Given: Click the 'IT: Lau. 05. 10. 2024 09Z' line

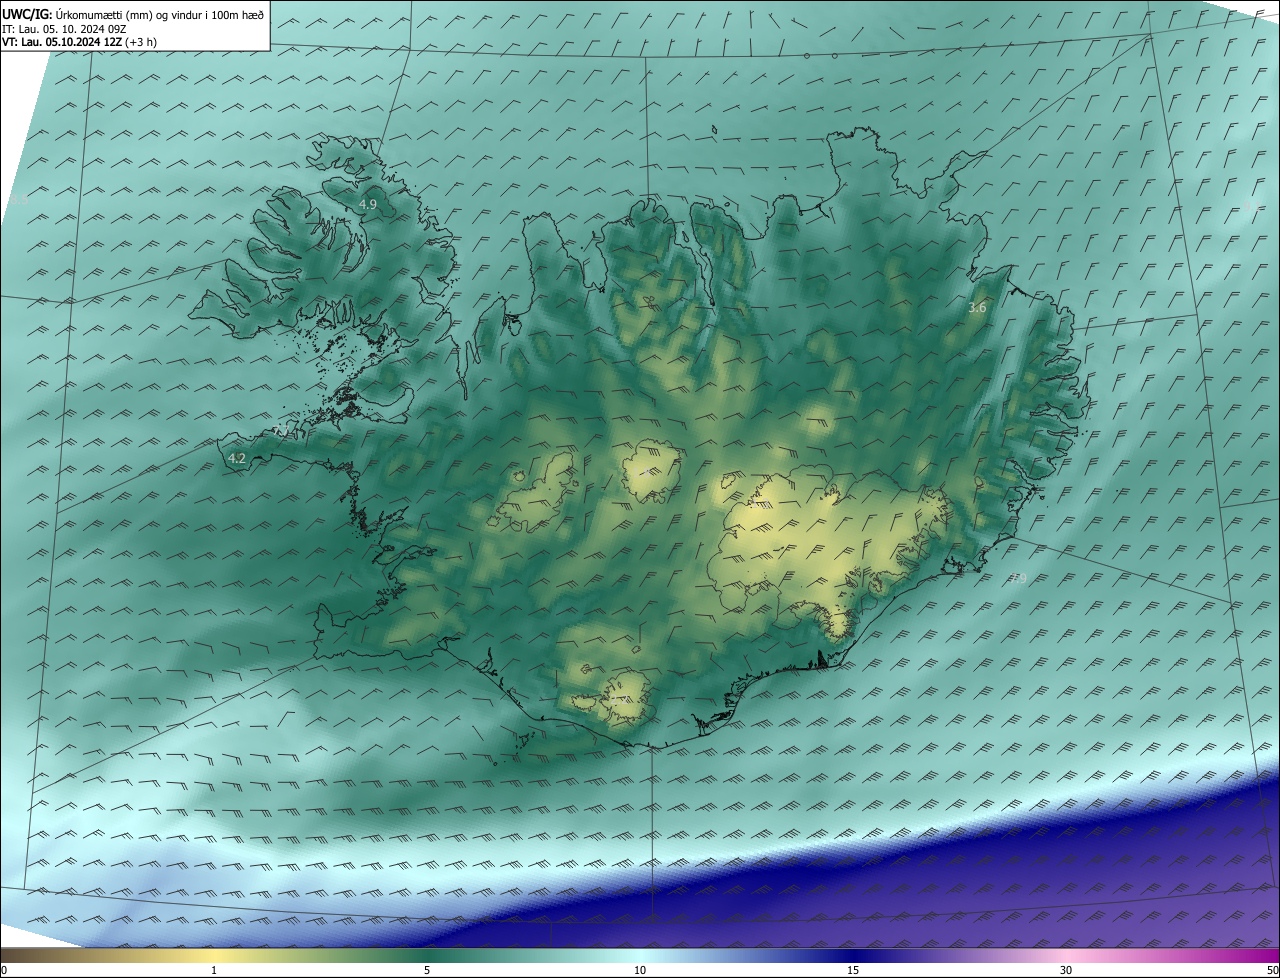Looking at the screenshot, I should (64, 29).
